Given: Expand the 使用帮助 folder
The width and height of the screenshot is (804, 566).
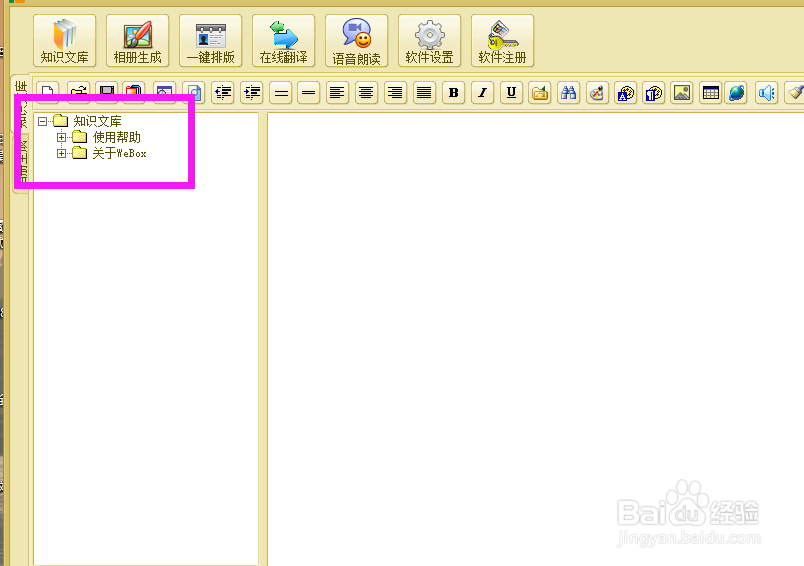Looking at the screenshot, I should coord(62,137).
